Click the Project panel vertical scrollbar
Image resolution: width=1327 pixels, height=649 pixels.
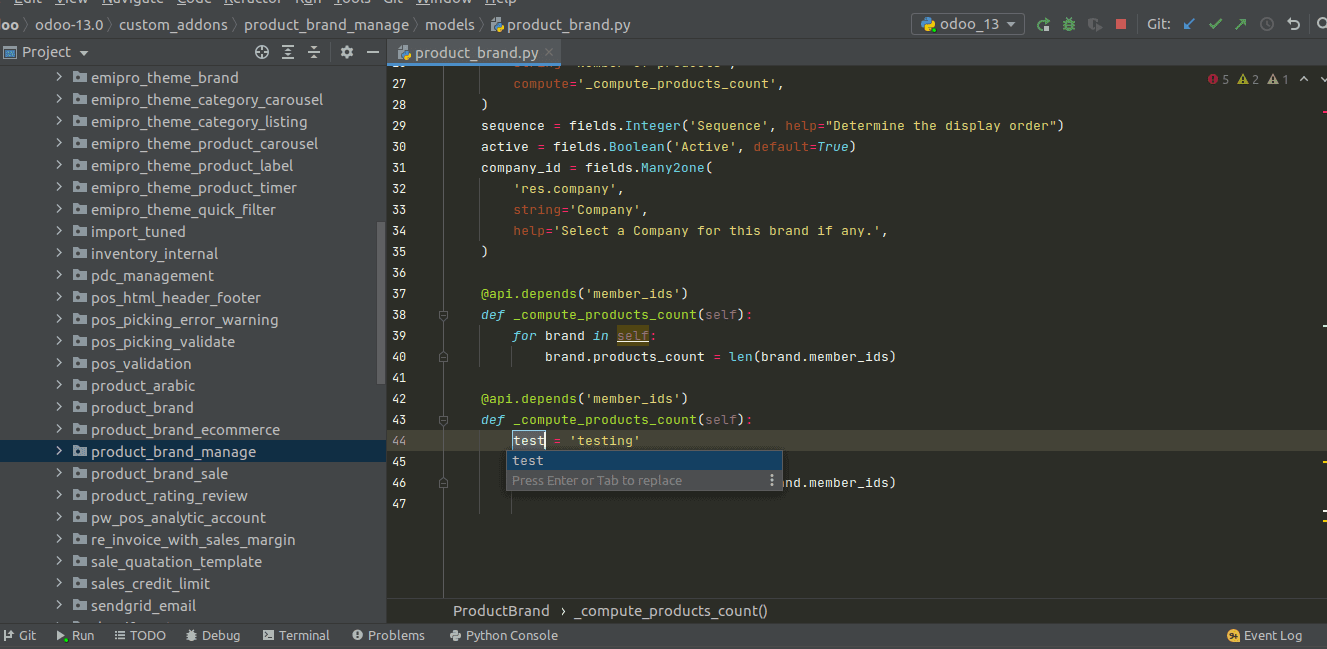pyautogui.click(x=380, y=303)
